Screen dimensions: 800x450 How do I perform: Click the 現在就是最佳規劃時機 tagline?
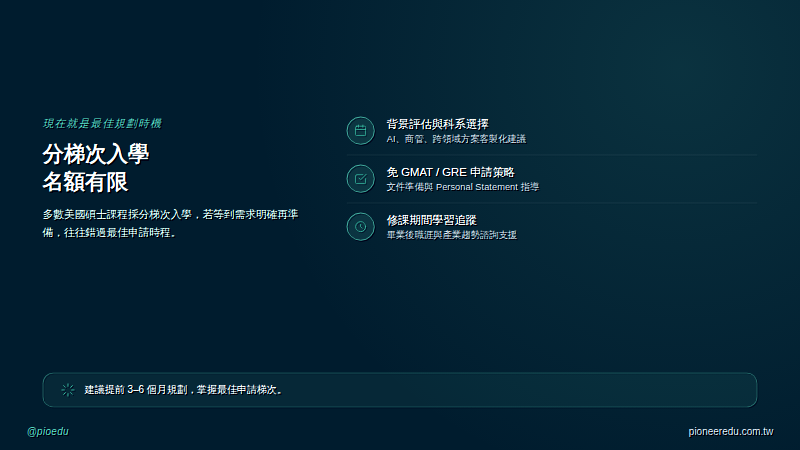click(x=102, y=123)
